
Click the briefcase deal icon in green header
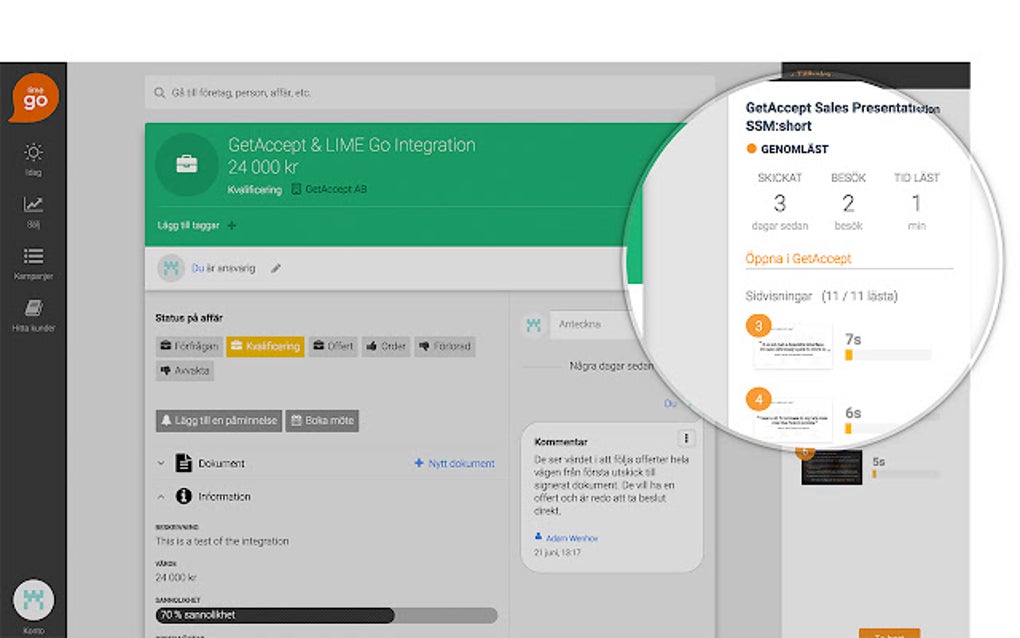[187, 165]
